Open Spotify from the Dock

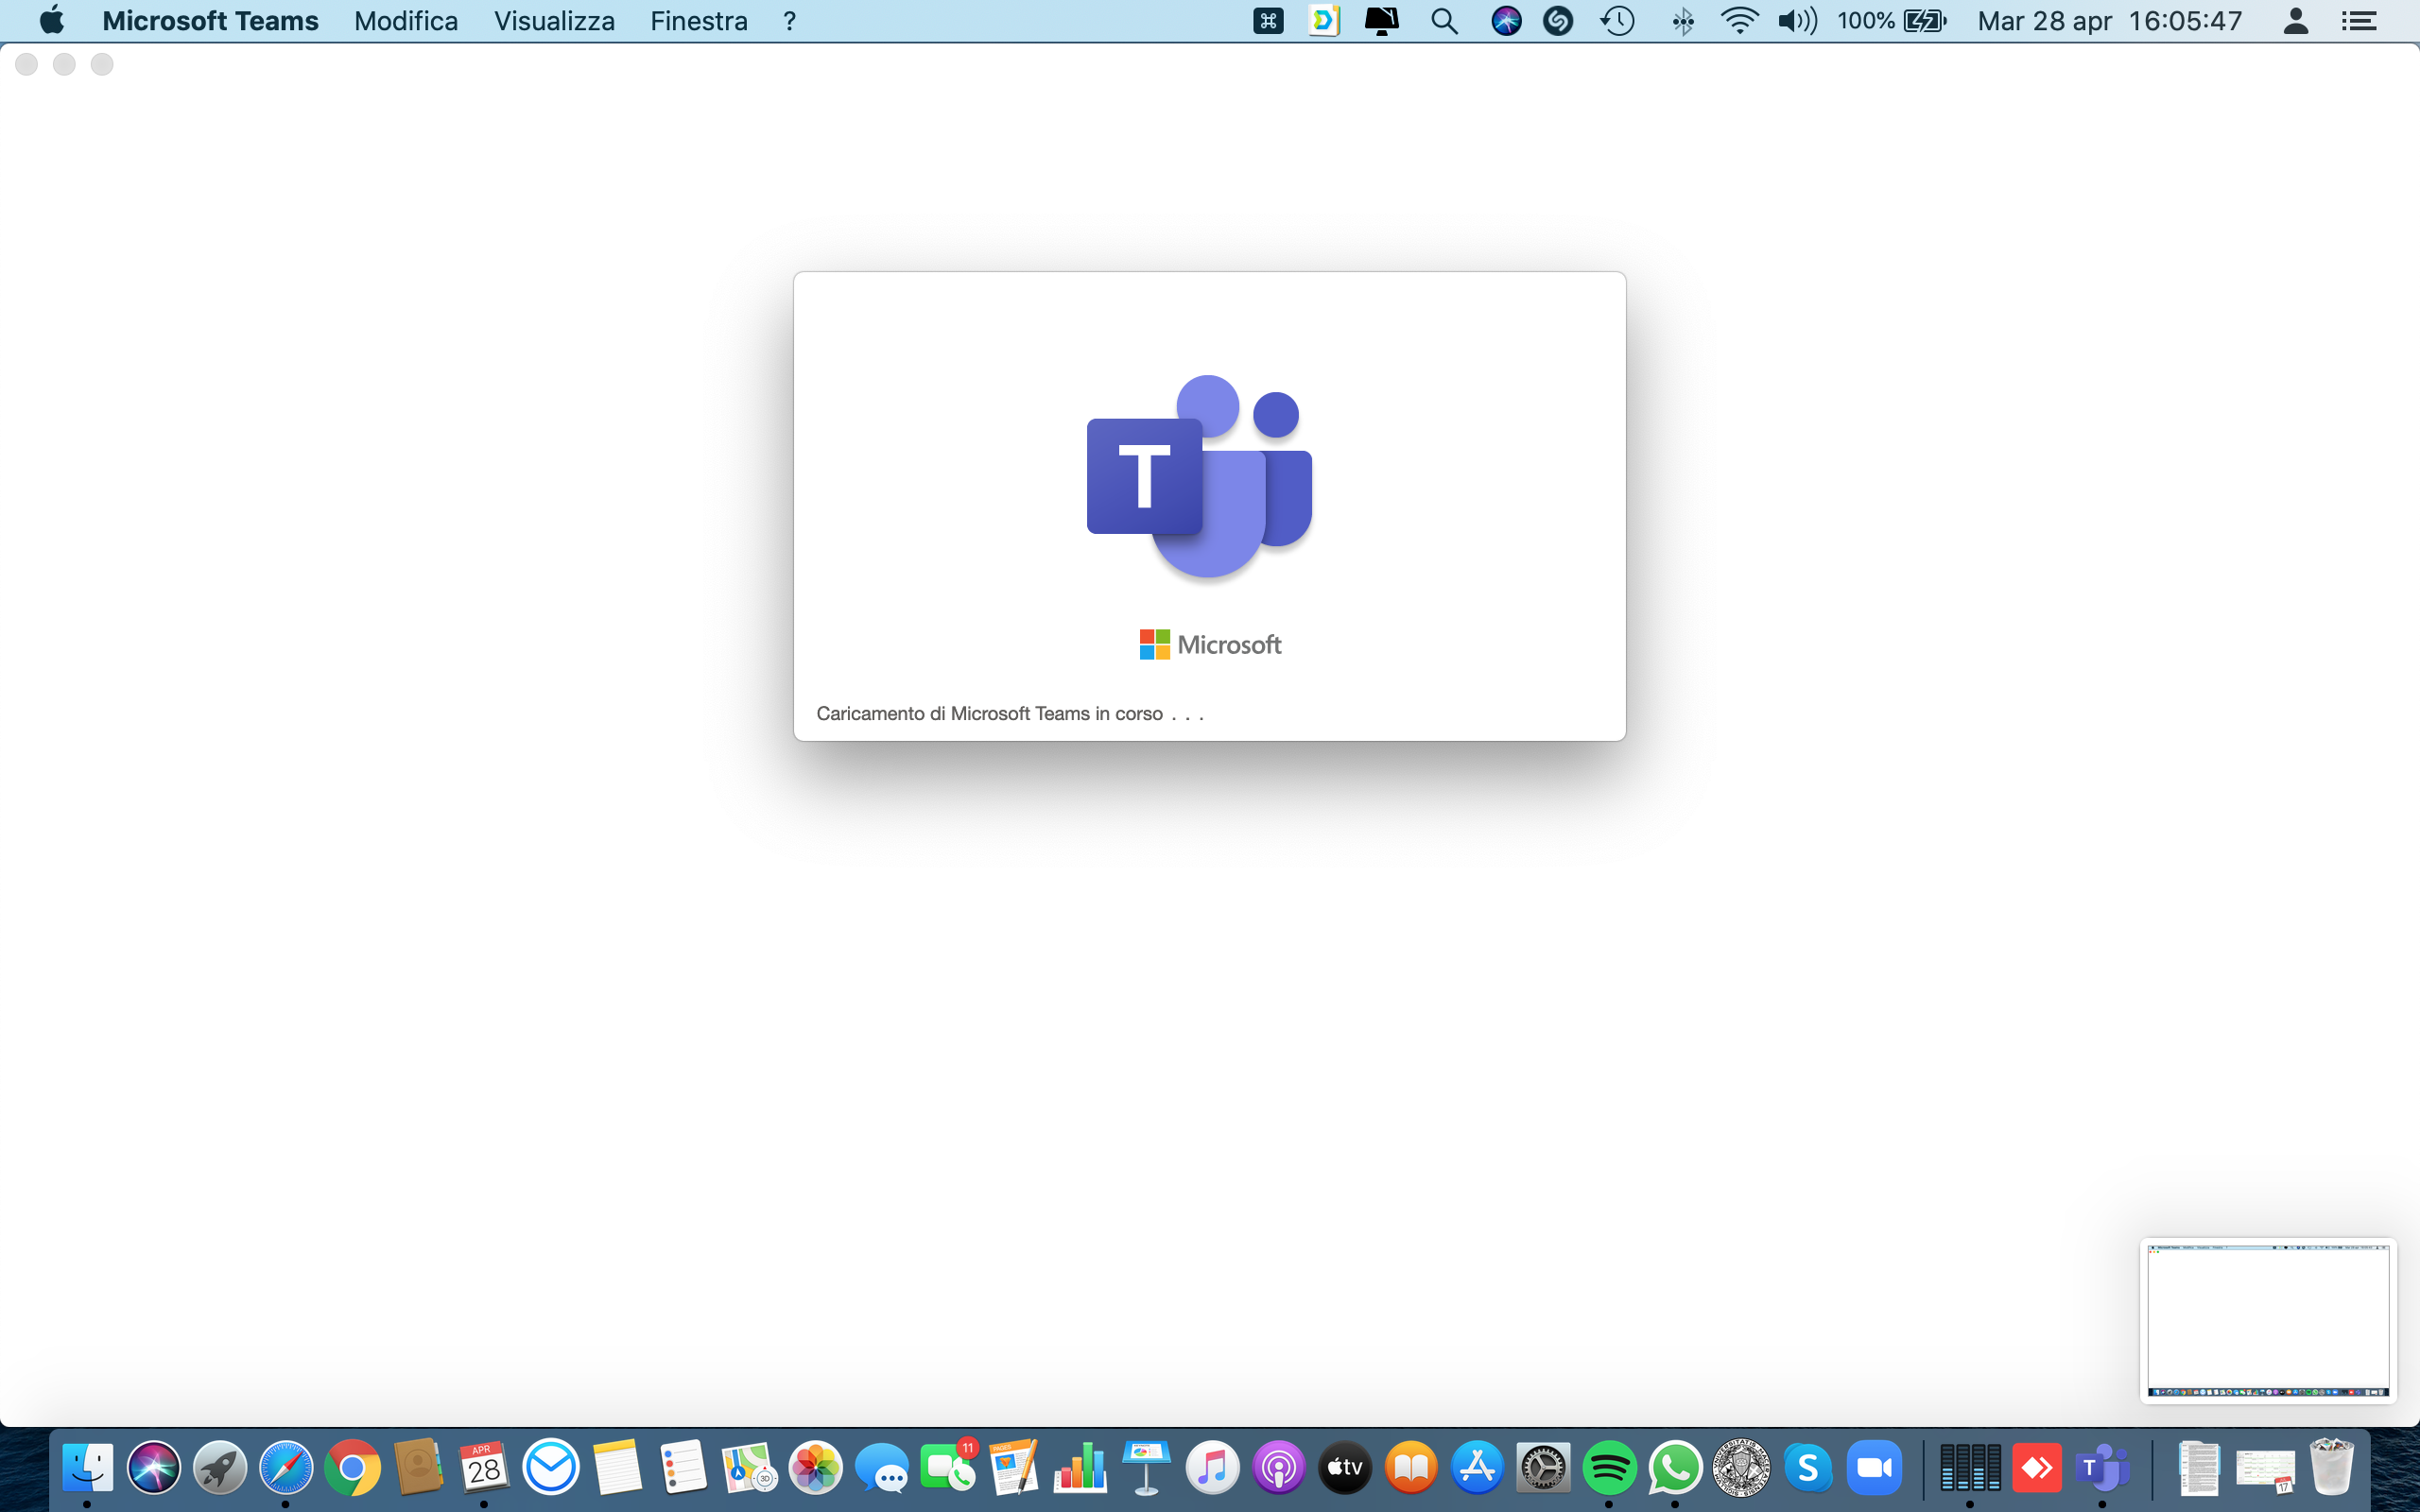click(x=1609, y=1467)
